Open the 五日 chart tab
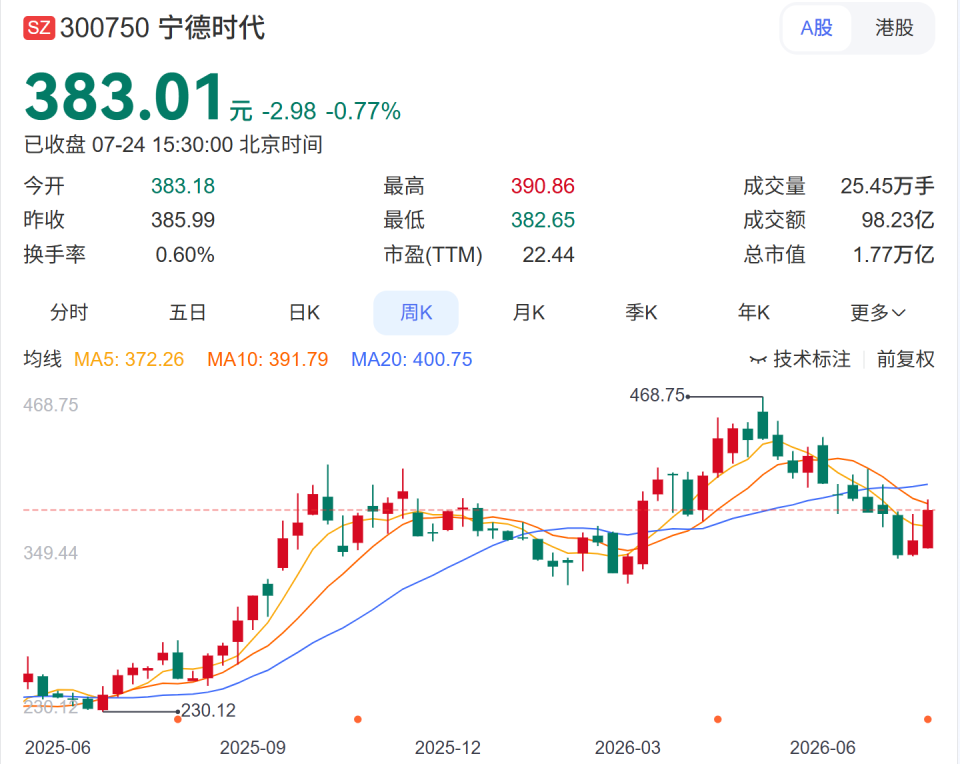 (x=187, y=313)
